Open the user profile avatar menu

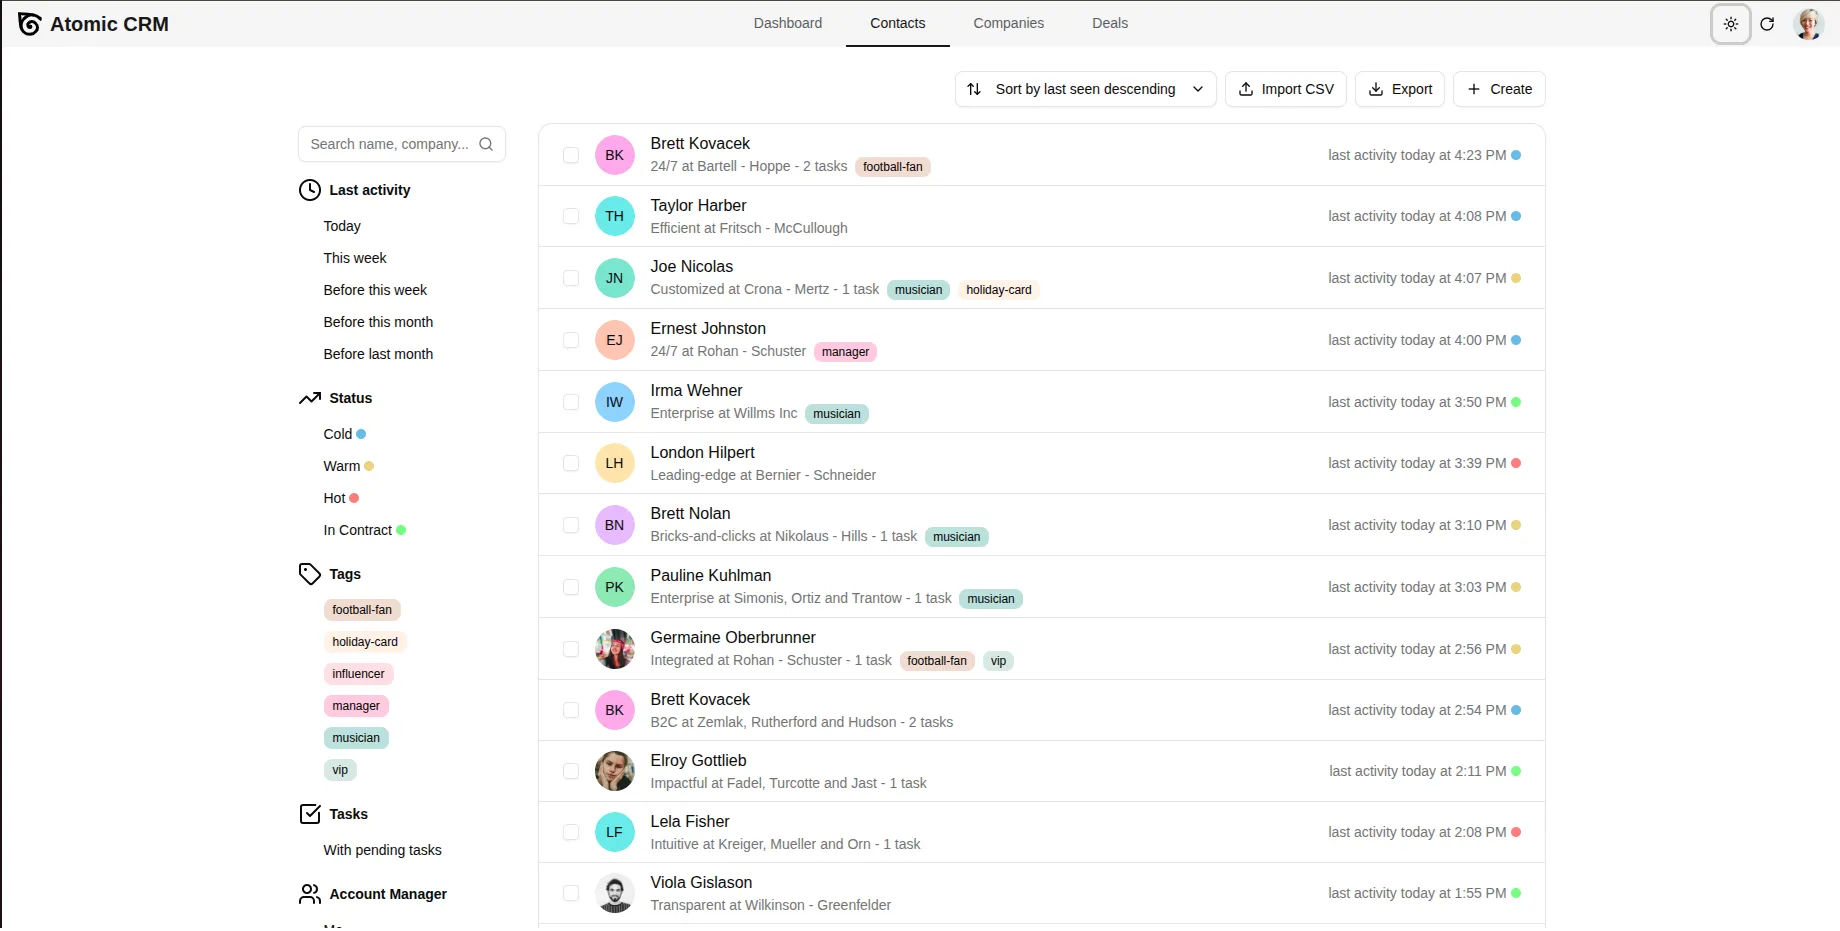pyautogui.click(x=1808, y=24)
